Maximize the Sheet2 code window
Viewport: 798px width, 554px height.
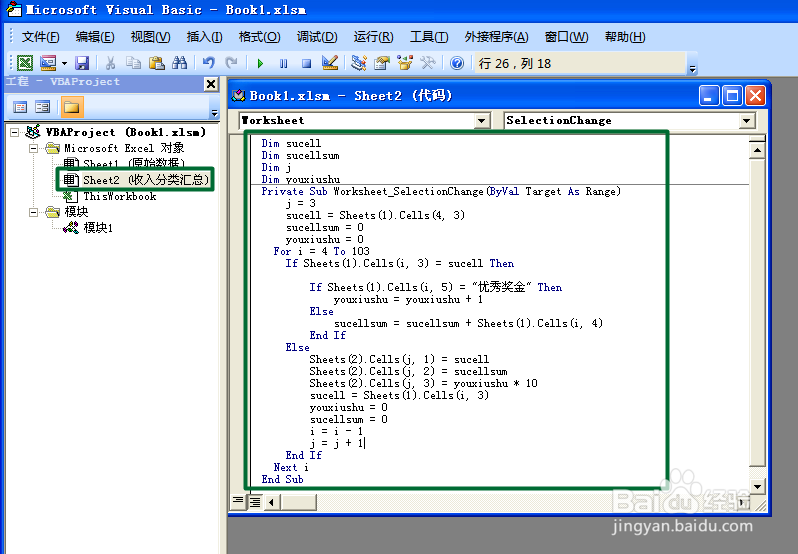tap(732, 96)
